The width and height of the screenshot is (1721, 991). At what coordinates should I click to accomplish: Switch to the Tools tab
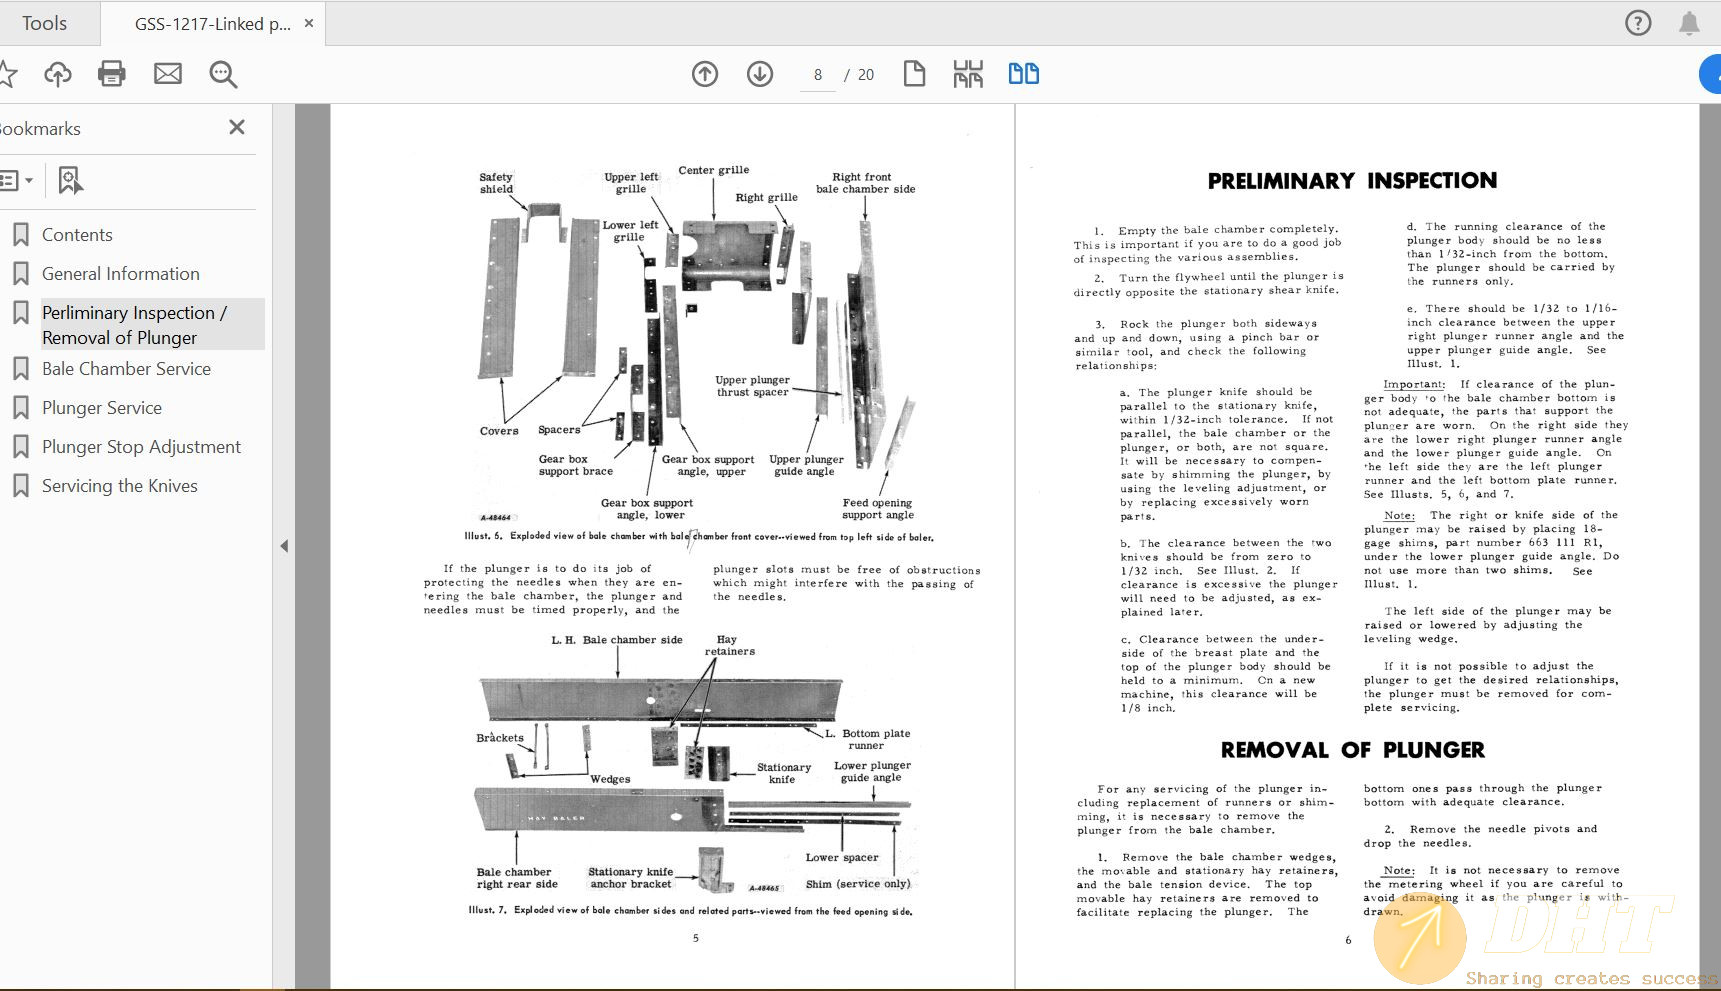45,23
